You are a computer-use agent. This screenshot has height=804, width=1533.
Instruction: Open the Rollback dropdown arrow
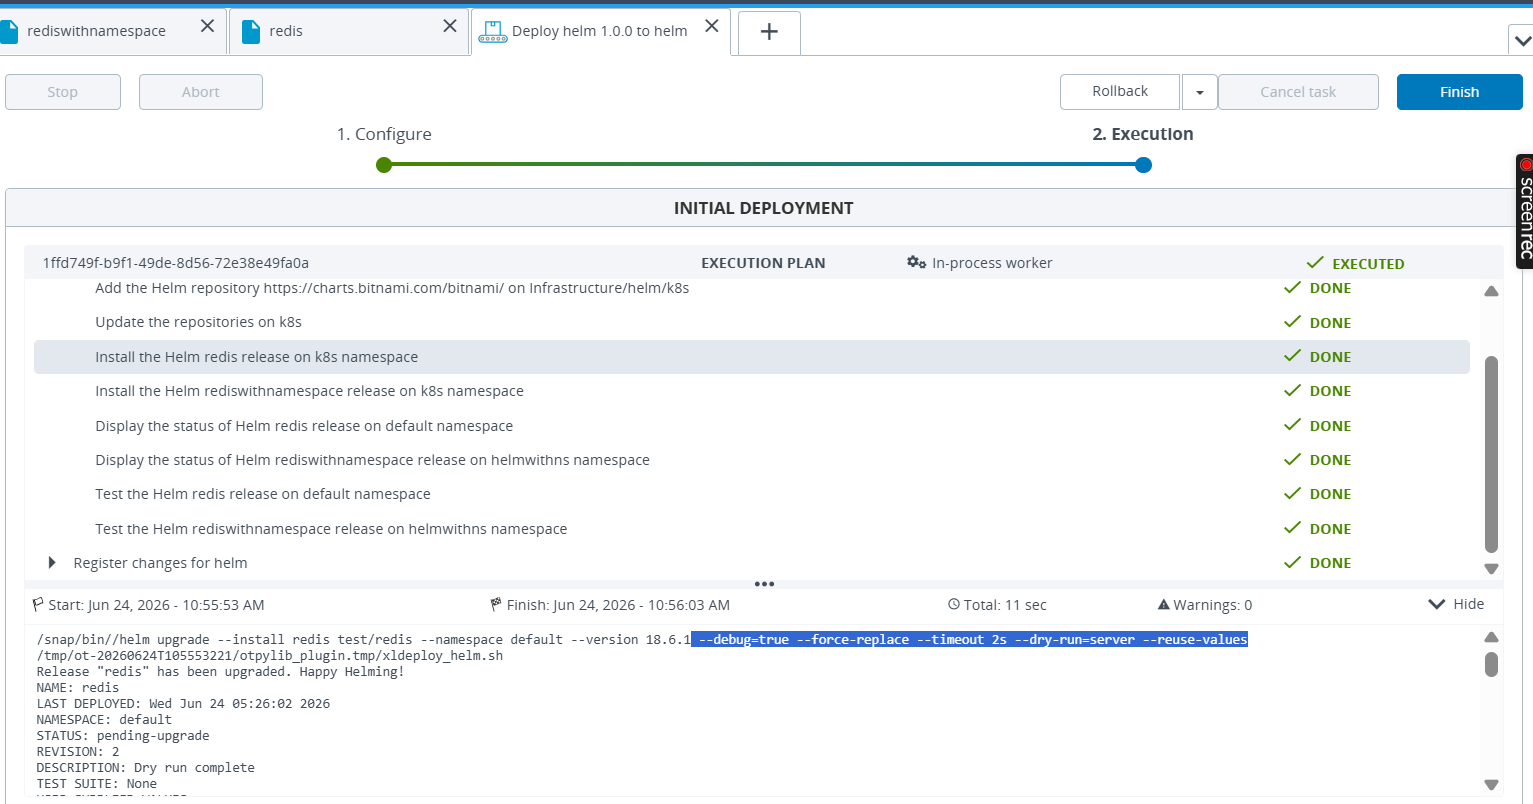[x=1199, y=92]
